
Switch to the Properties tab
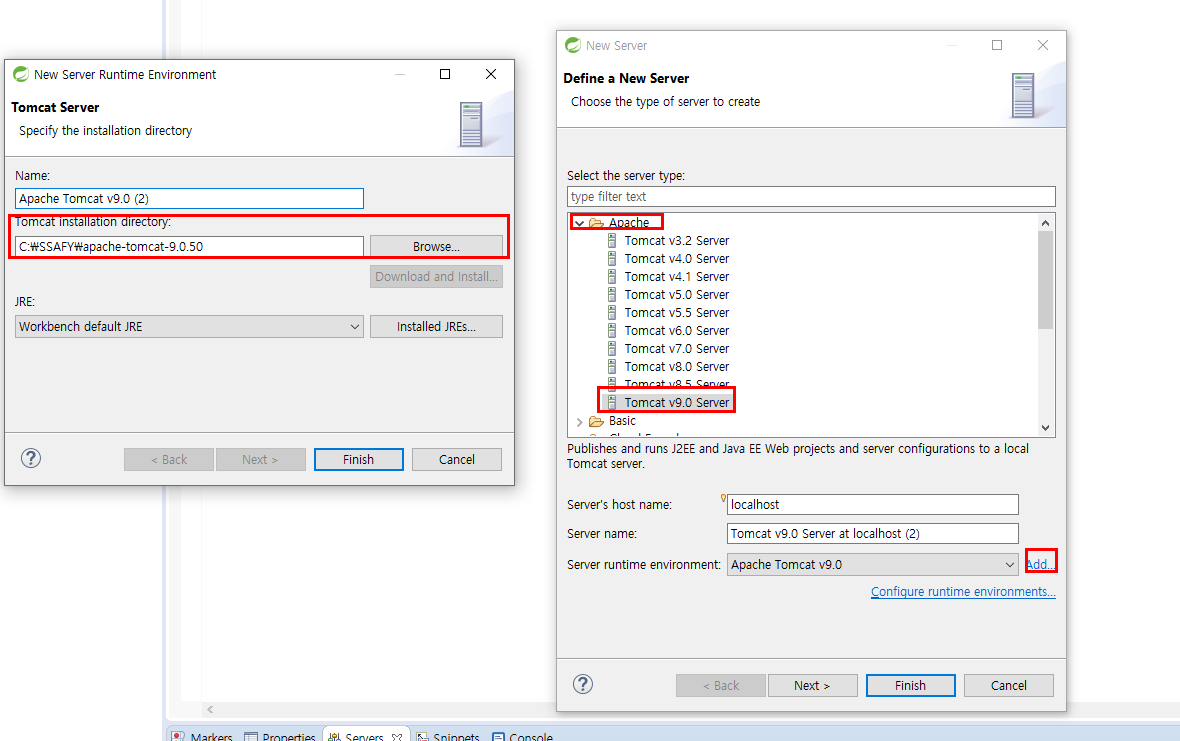[280, 736]
